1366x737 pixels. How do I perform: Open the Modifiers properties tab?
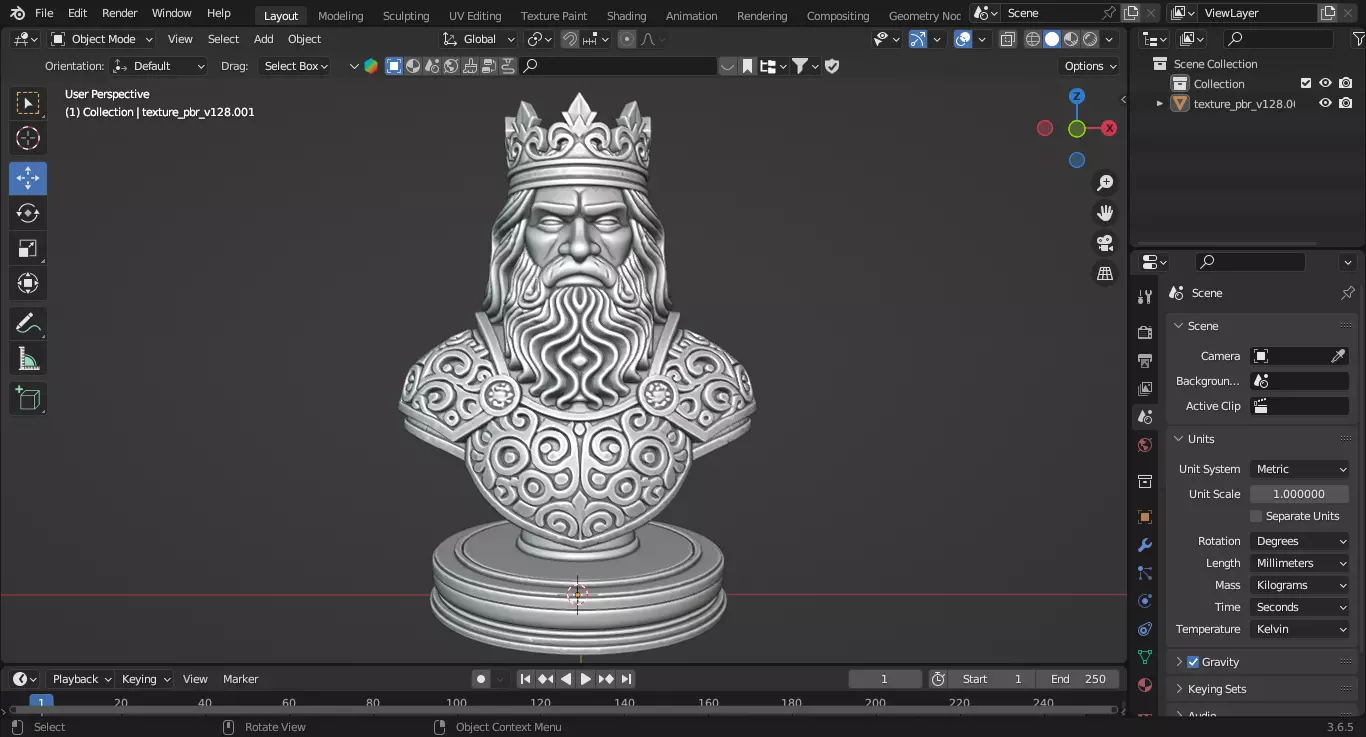(x=1145, y=545)
